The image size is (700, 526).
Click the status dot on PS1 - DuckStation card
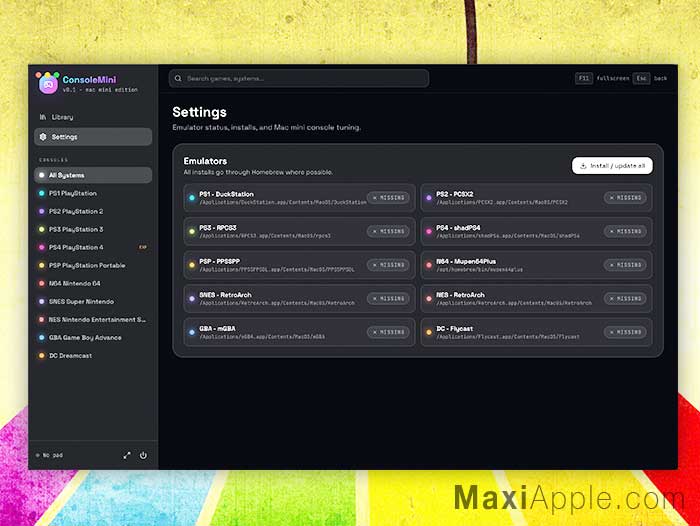click(x=192, y=198)
